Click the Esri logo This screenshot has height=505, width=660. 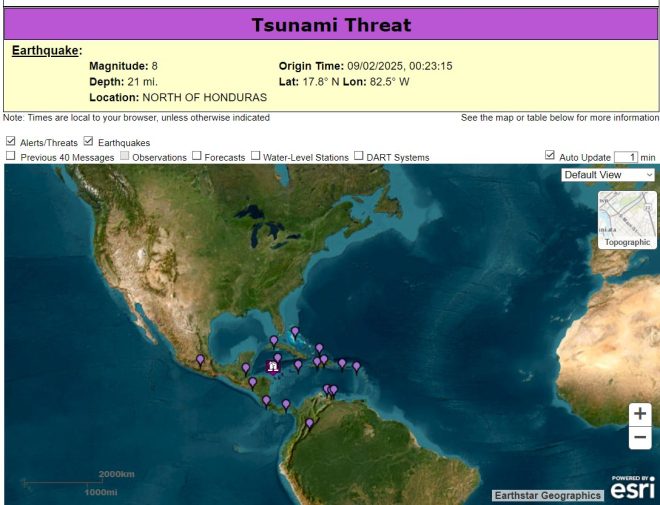click(633, 487)
